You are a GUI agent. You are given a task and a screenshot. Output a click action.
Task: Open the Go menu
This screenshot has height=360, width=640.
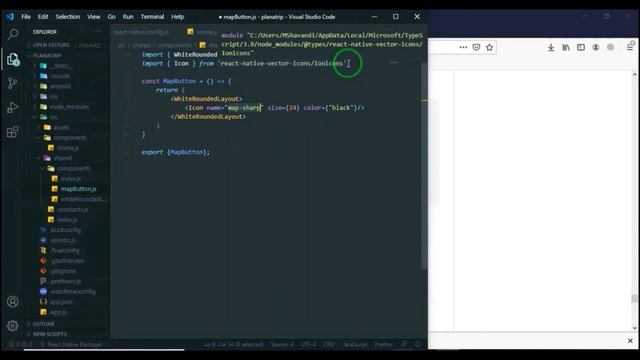pos(111,17)
